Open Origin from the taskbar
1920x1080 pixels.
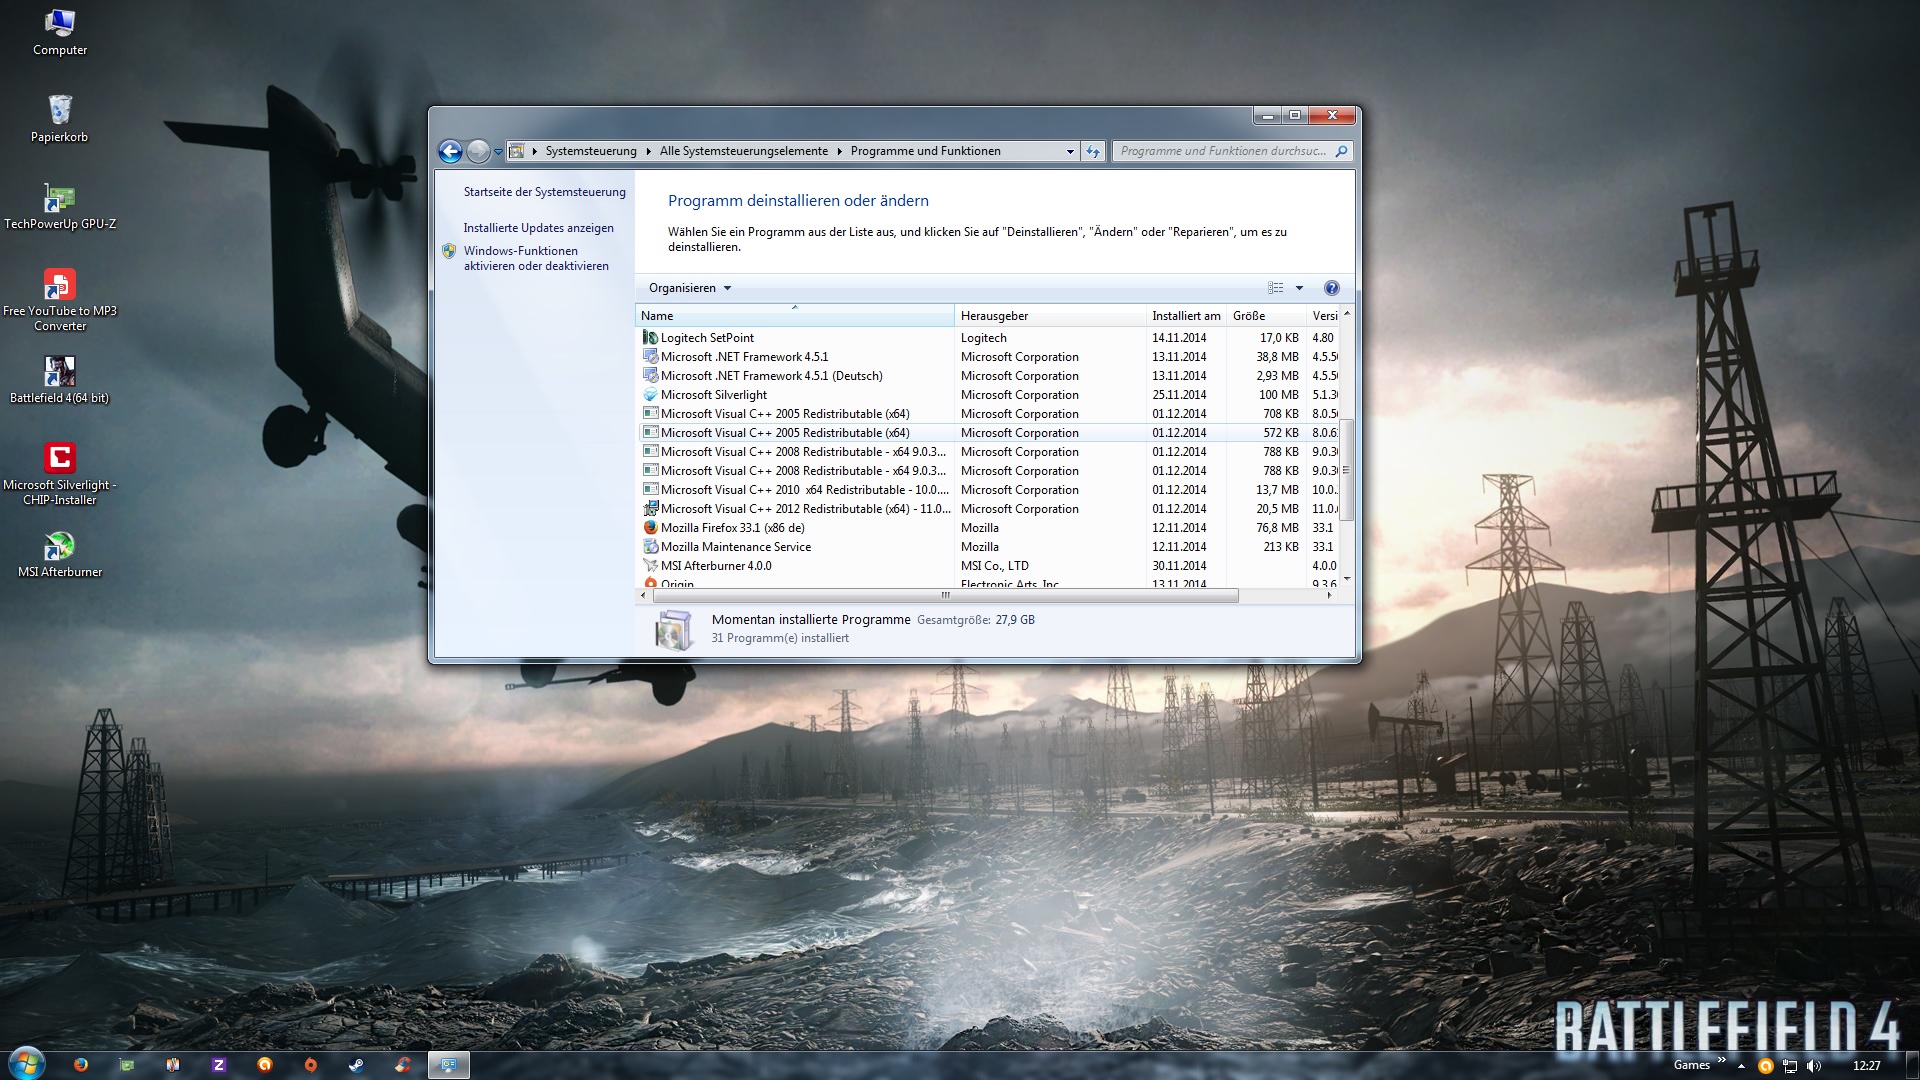310,1065
